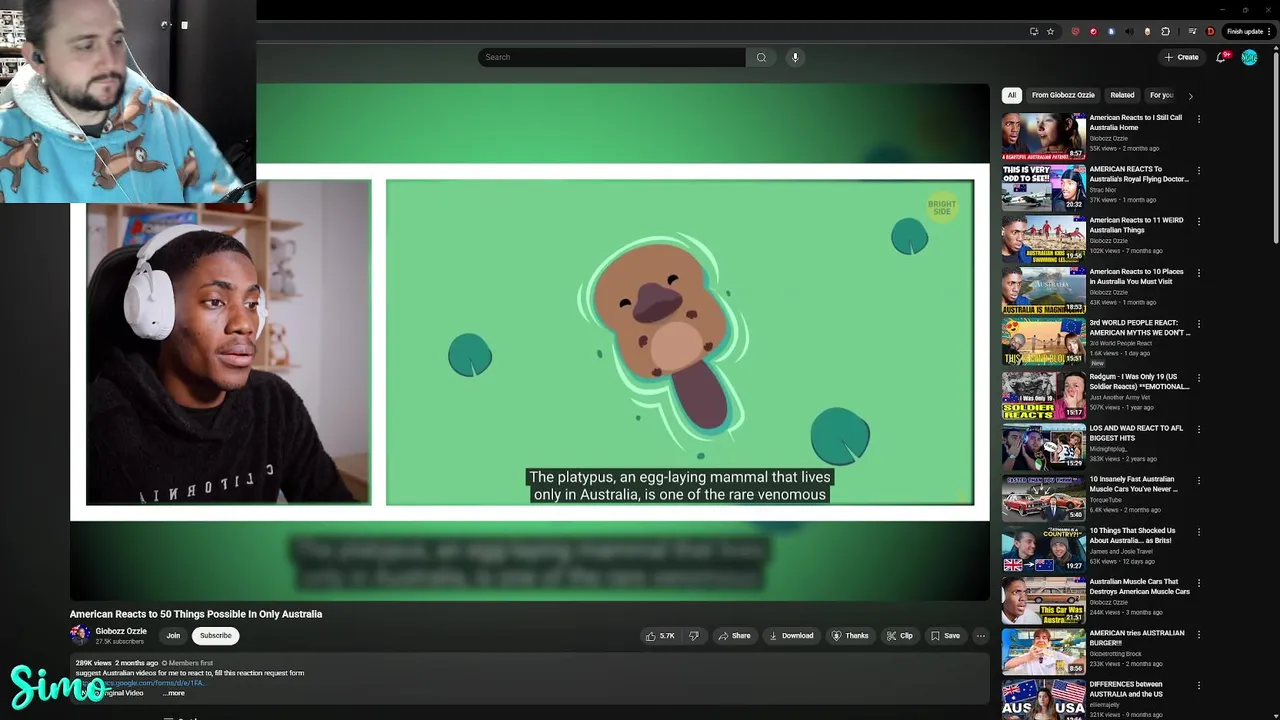Open more actions ellipsis under video
Viewport: 1280px width, 720px height.
coord(980,636)
